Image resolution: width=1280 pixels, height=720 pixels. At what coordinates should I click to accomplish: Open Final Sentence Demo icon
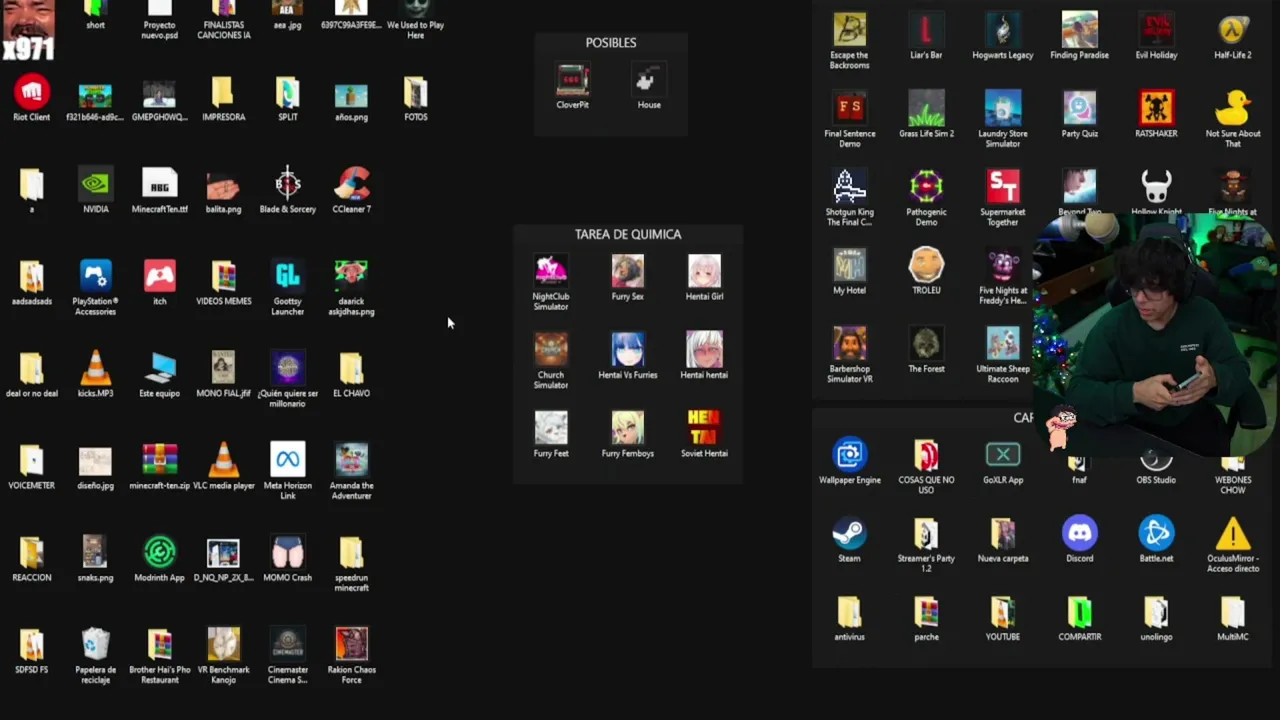850,108
